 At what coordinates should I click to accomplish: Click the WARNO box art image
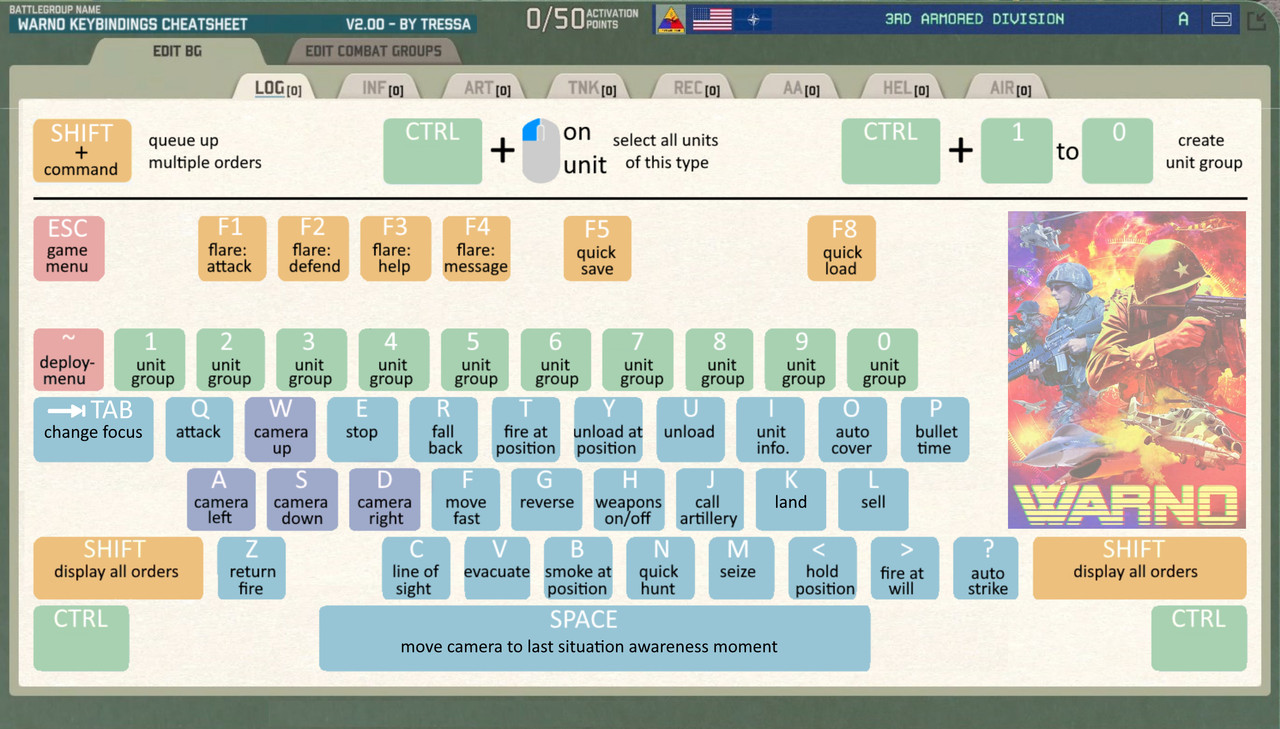[x=1126, y=368]
